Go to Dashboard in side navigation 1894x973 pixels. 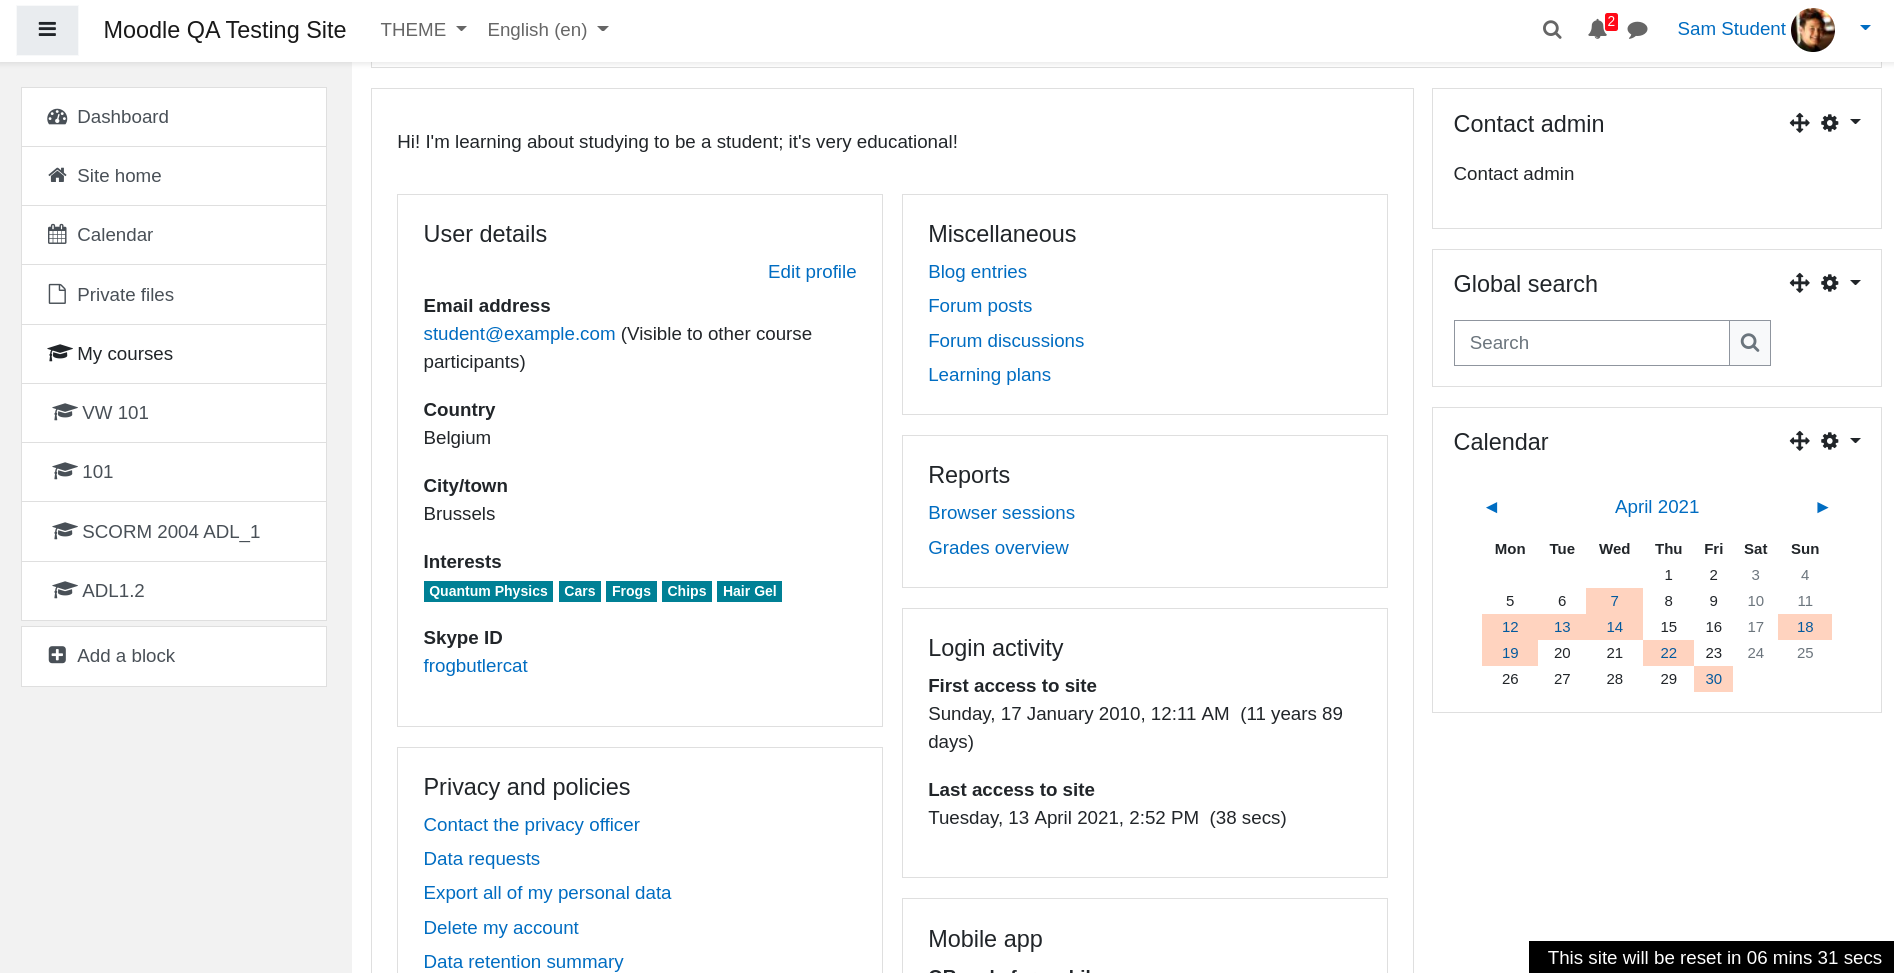coord(174,117)
